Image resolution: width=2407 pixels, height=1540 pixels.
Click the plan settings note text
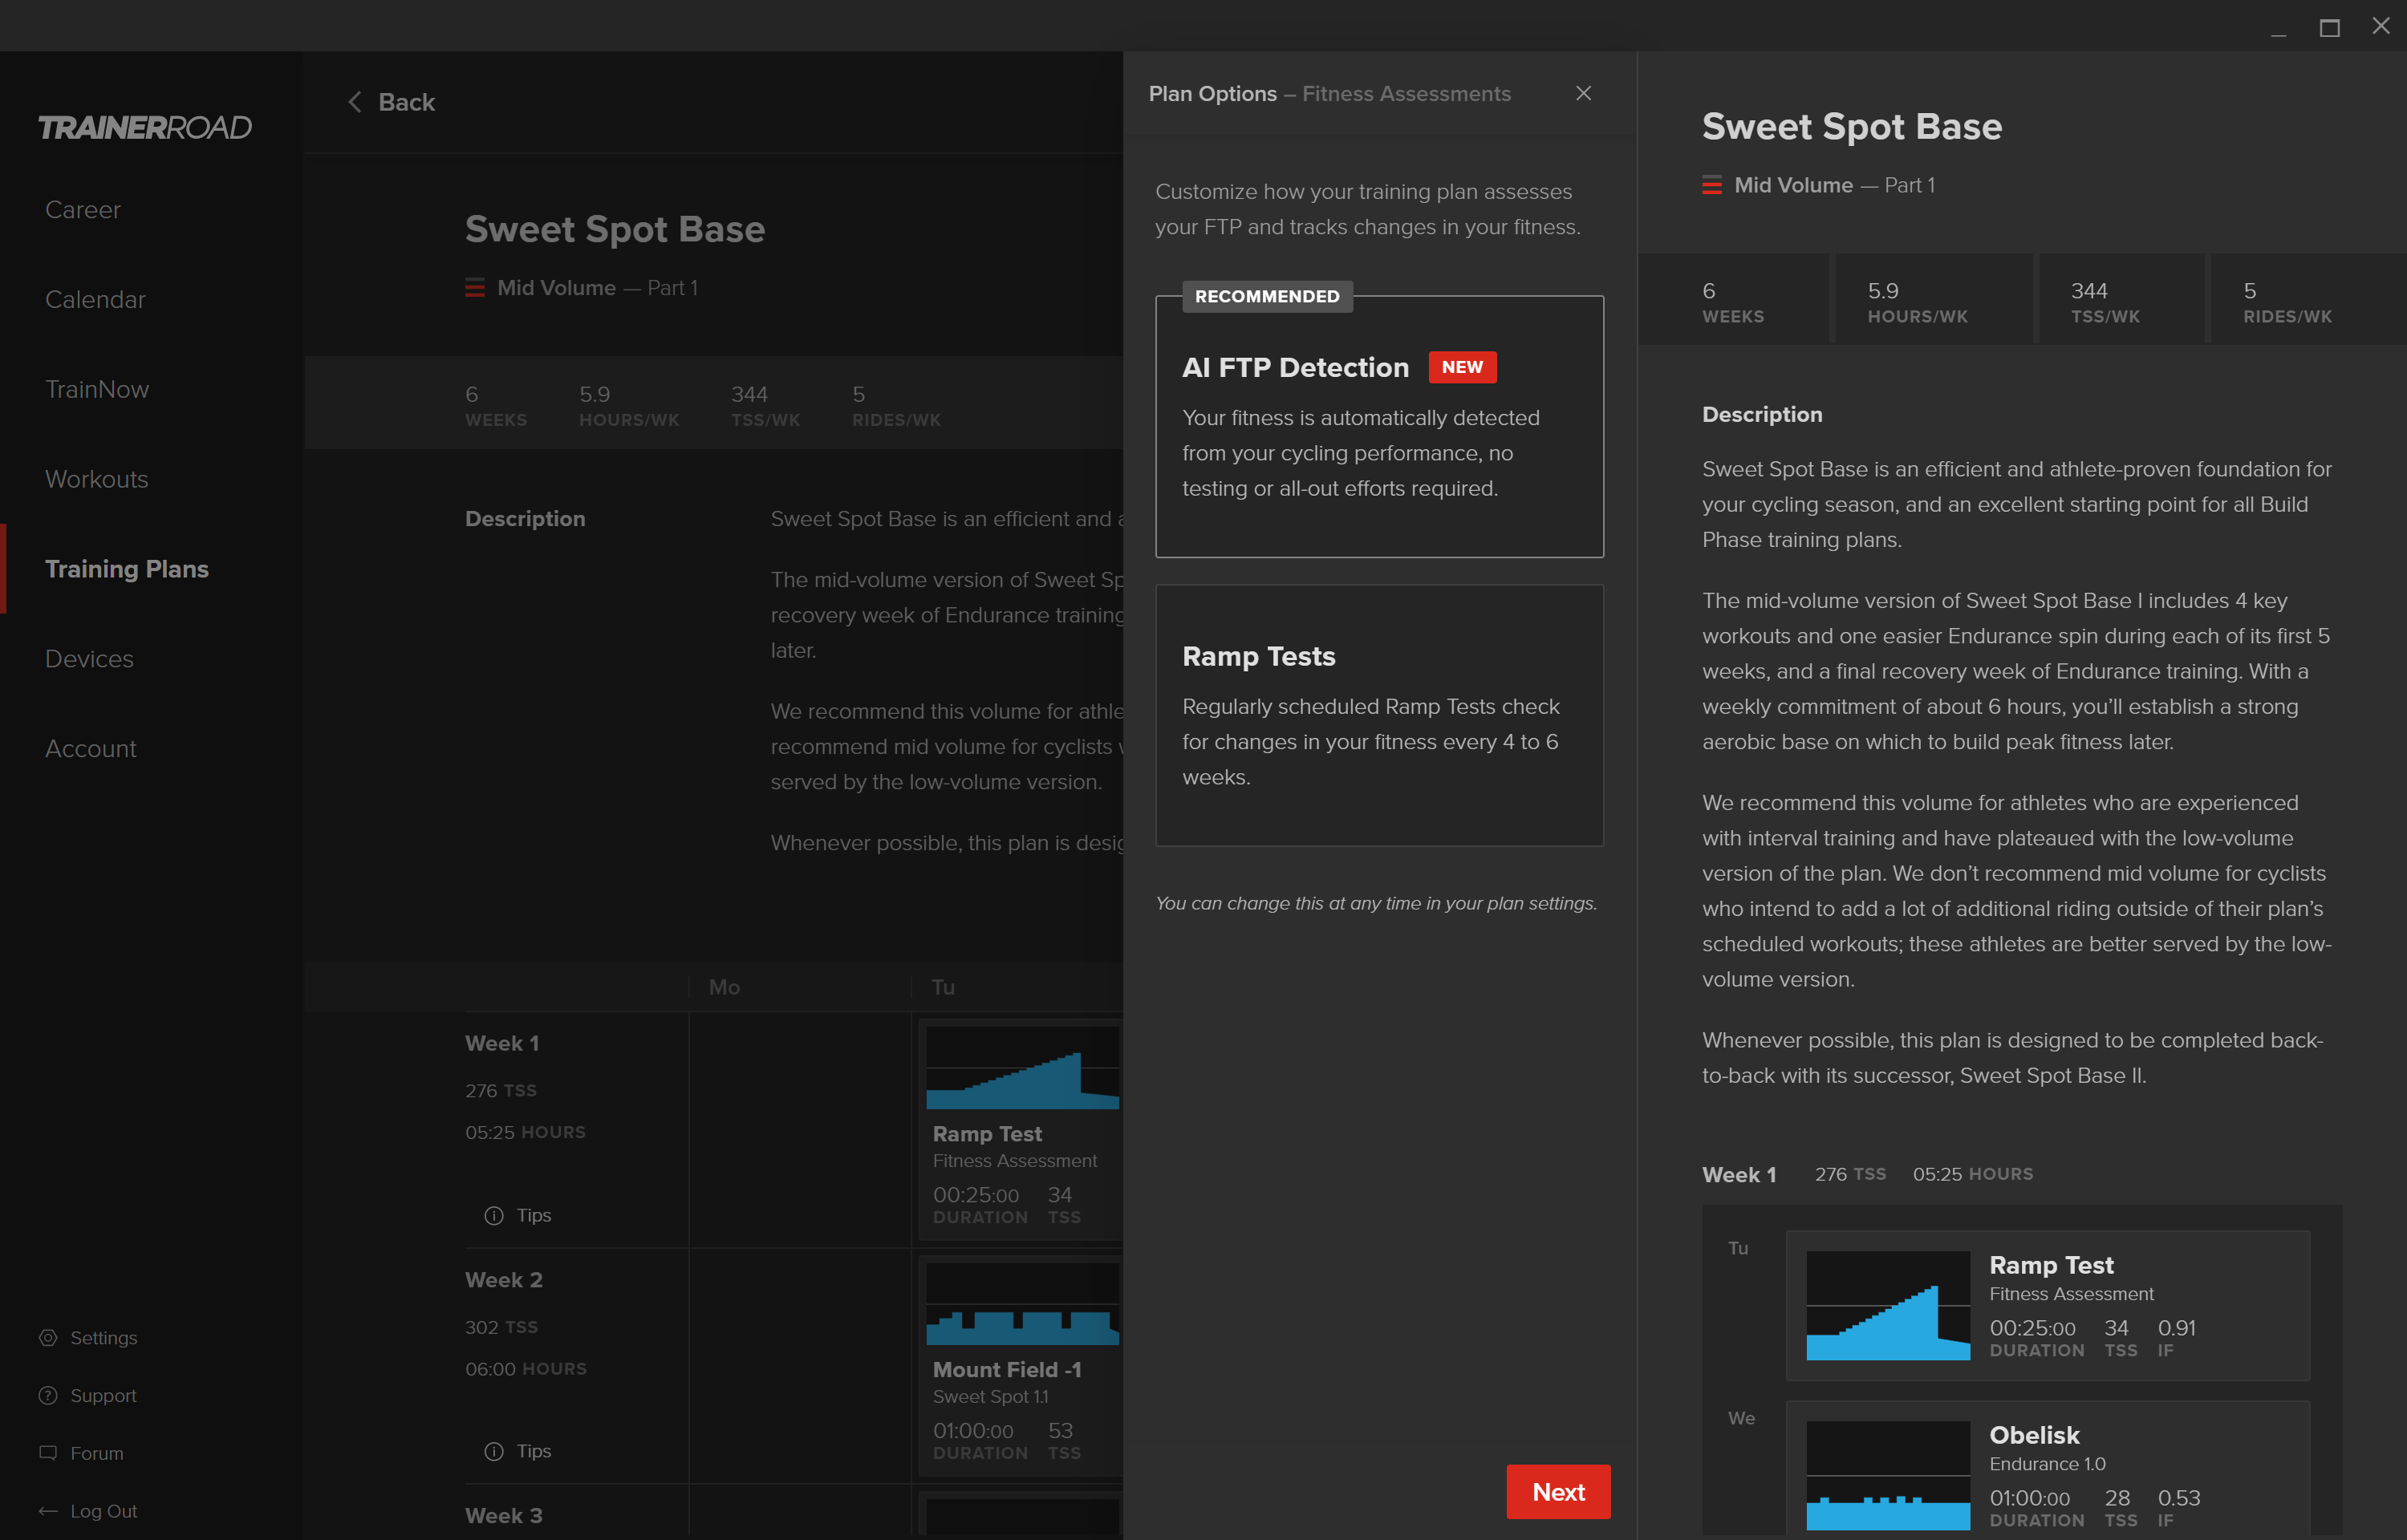coord(1376,903)
